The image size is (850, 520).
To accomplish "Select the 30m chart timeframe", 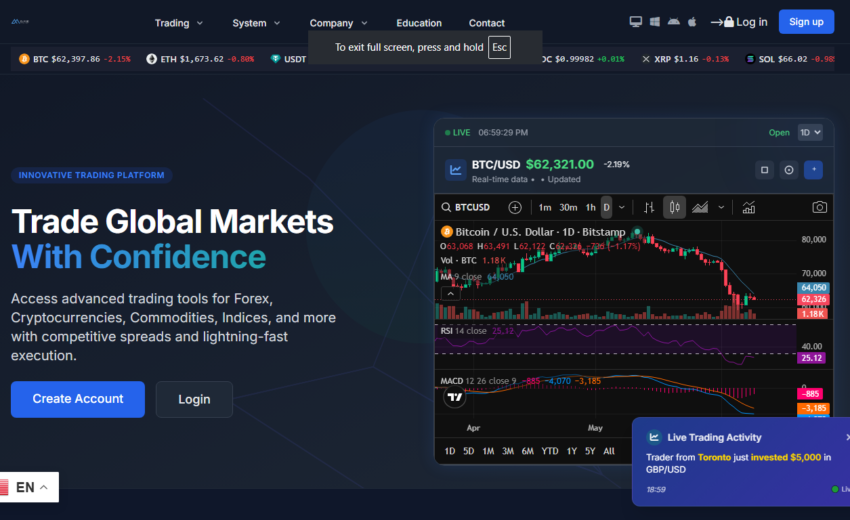I will (x=568, y=207).
